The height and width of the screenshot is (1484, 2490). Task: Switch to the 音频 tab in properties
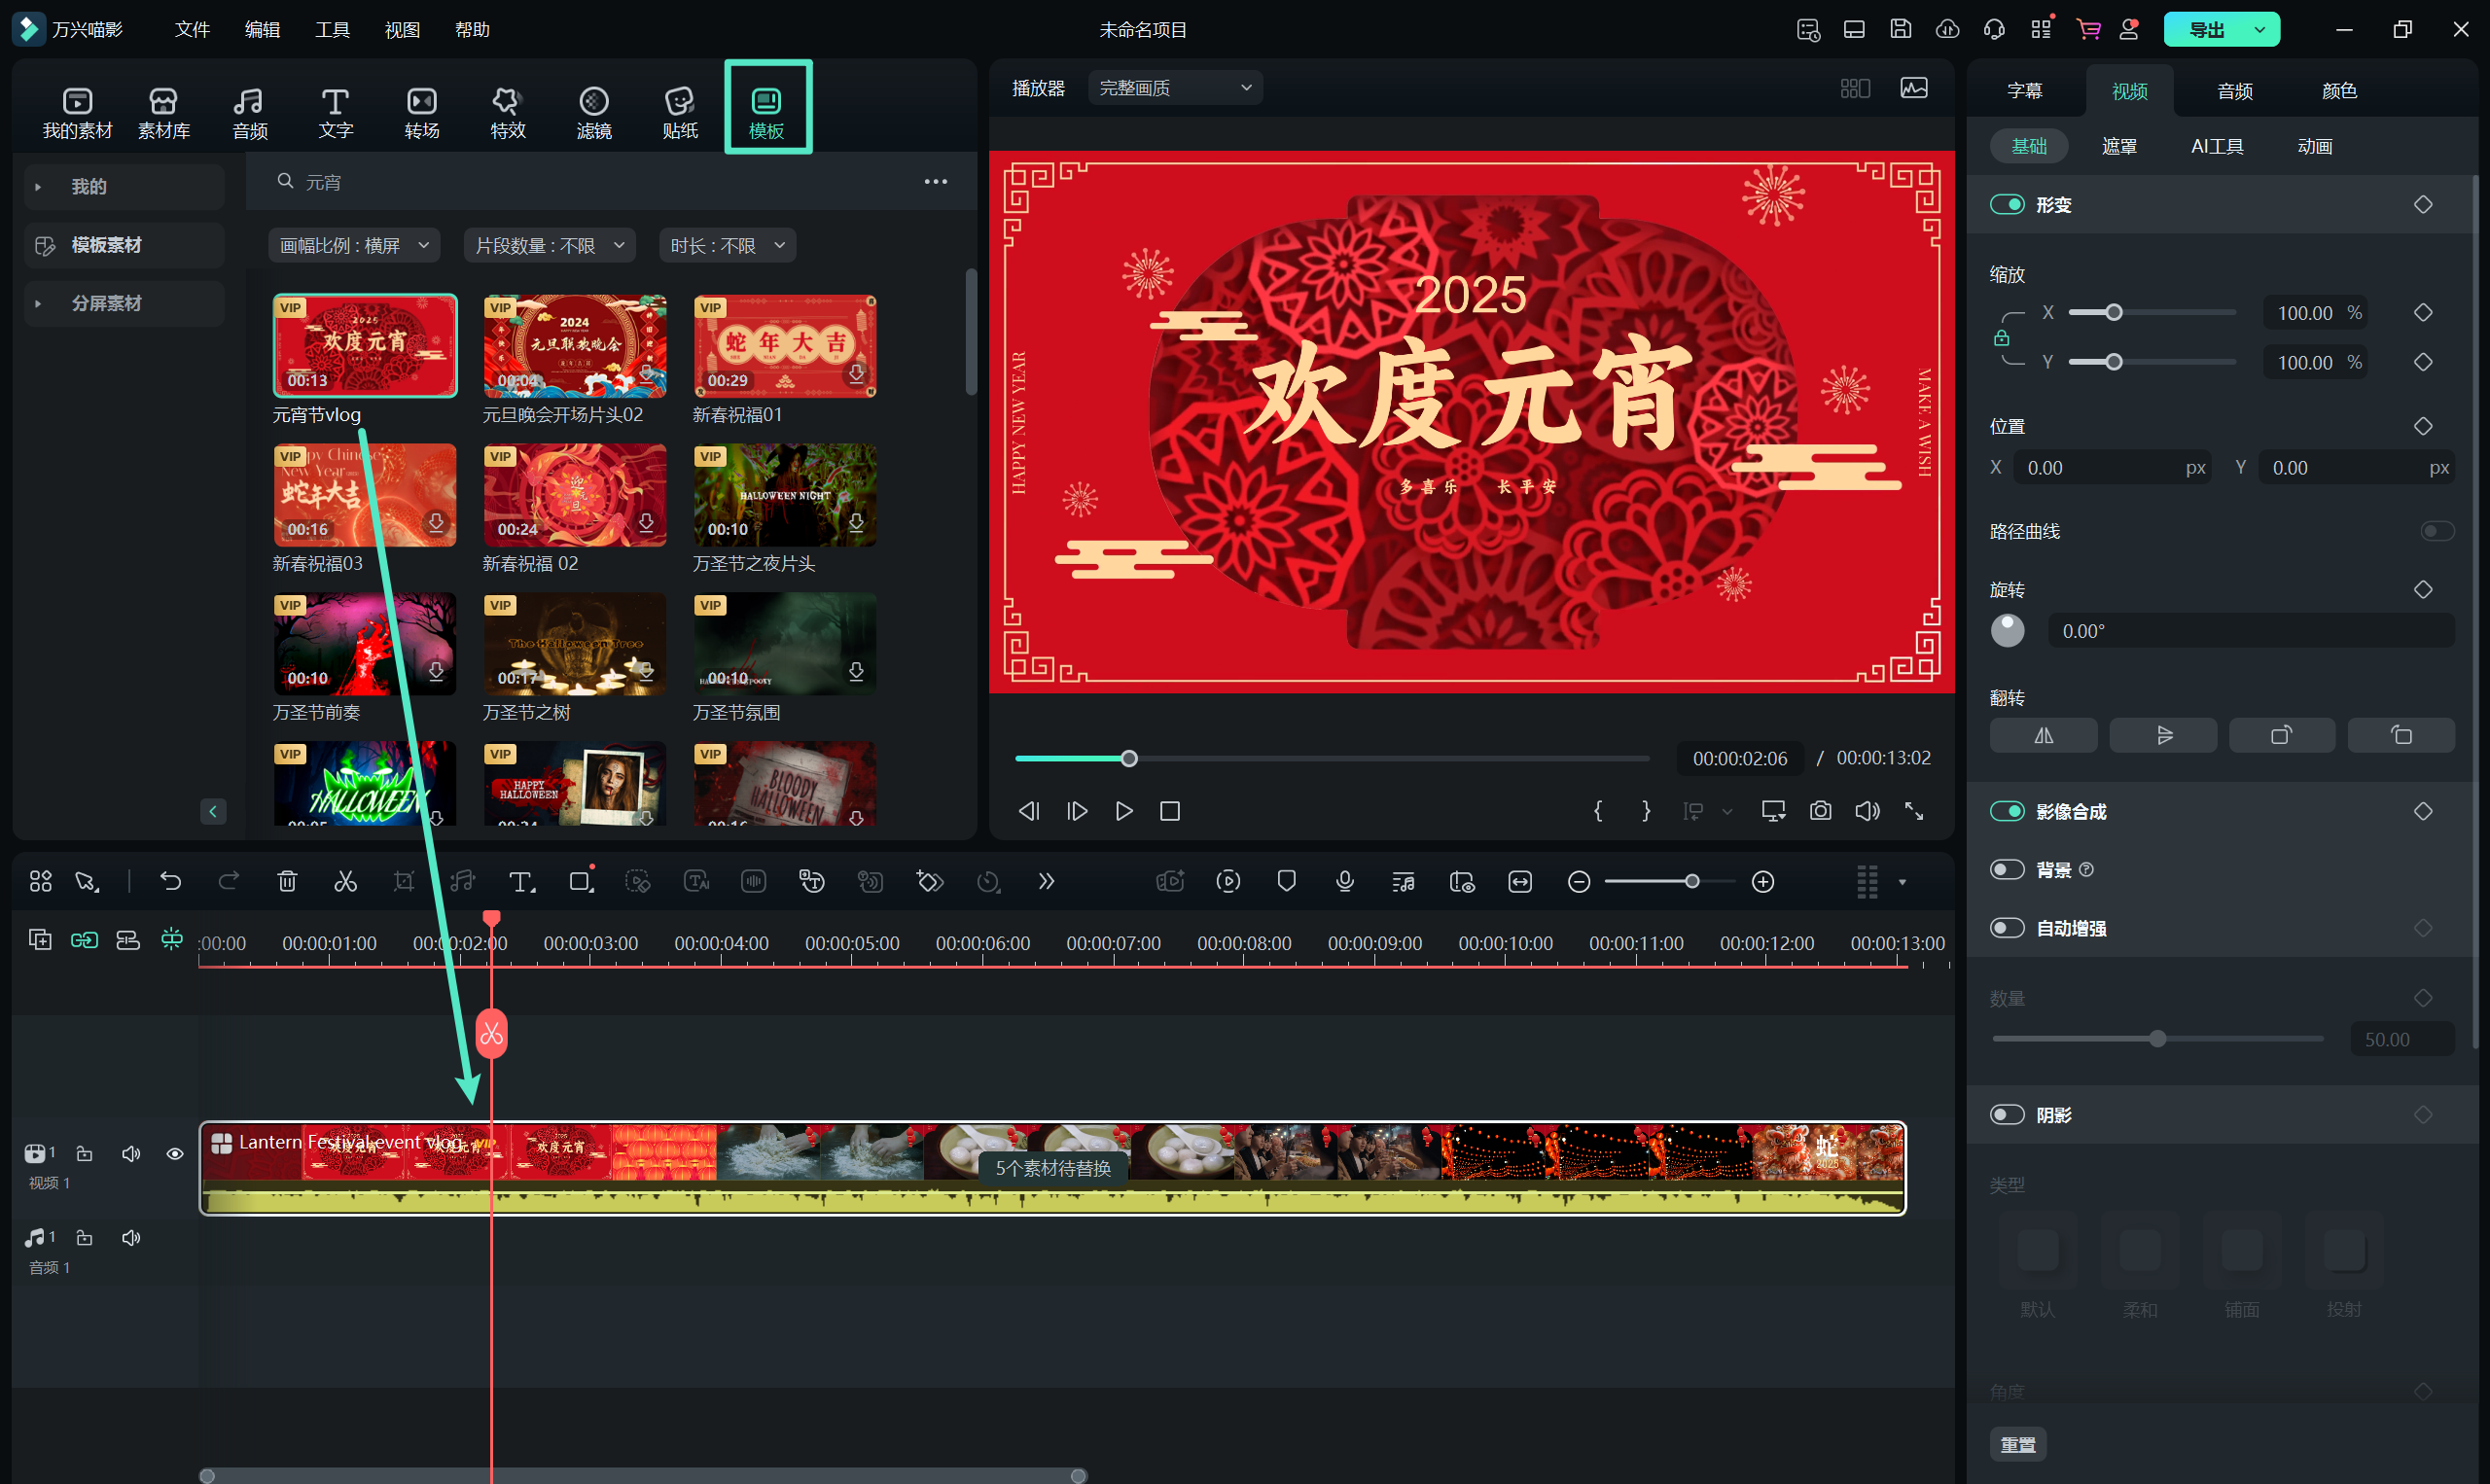[x=2234, y=91]
